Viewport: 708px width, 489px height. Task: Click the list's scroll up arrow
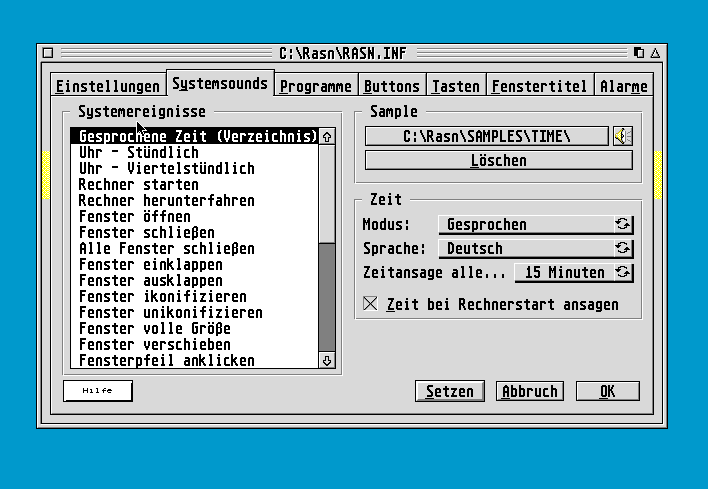(327, 137)
